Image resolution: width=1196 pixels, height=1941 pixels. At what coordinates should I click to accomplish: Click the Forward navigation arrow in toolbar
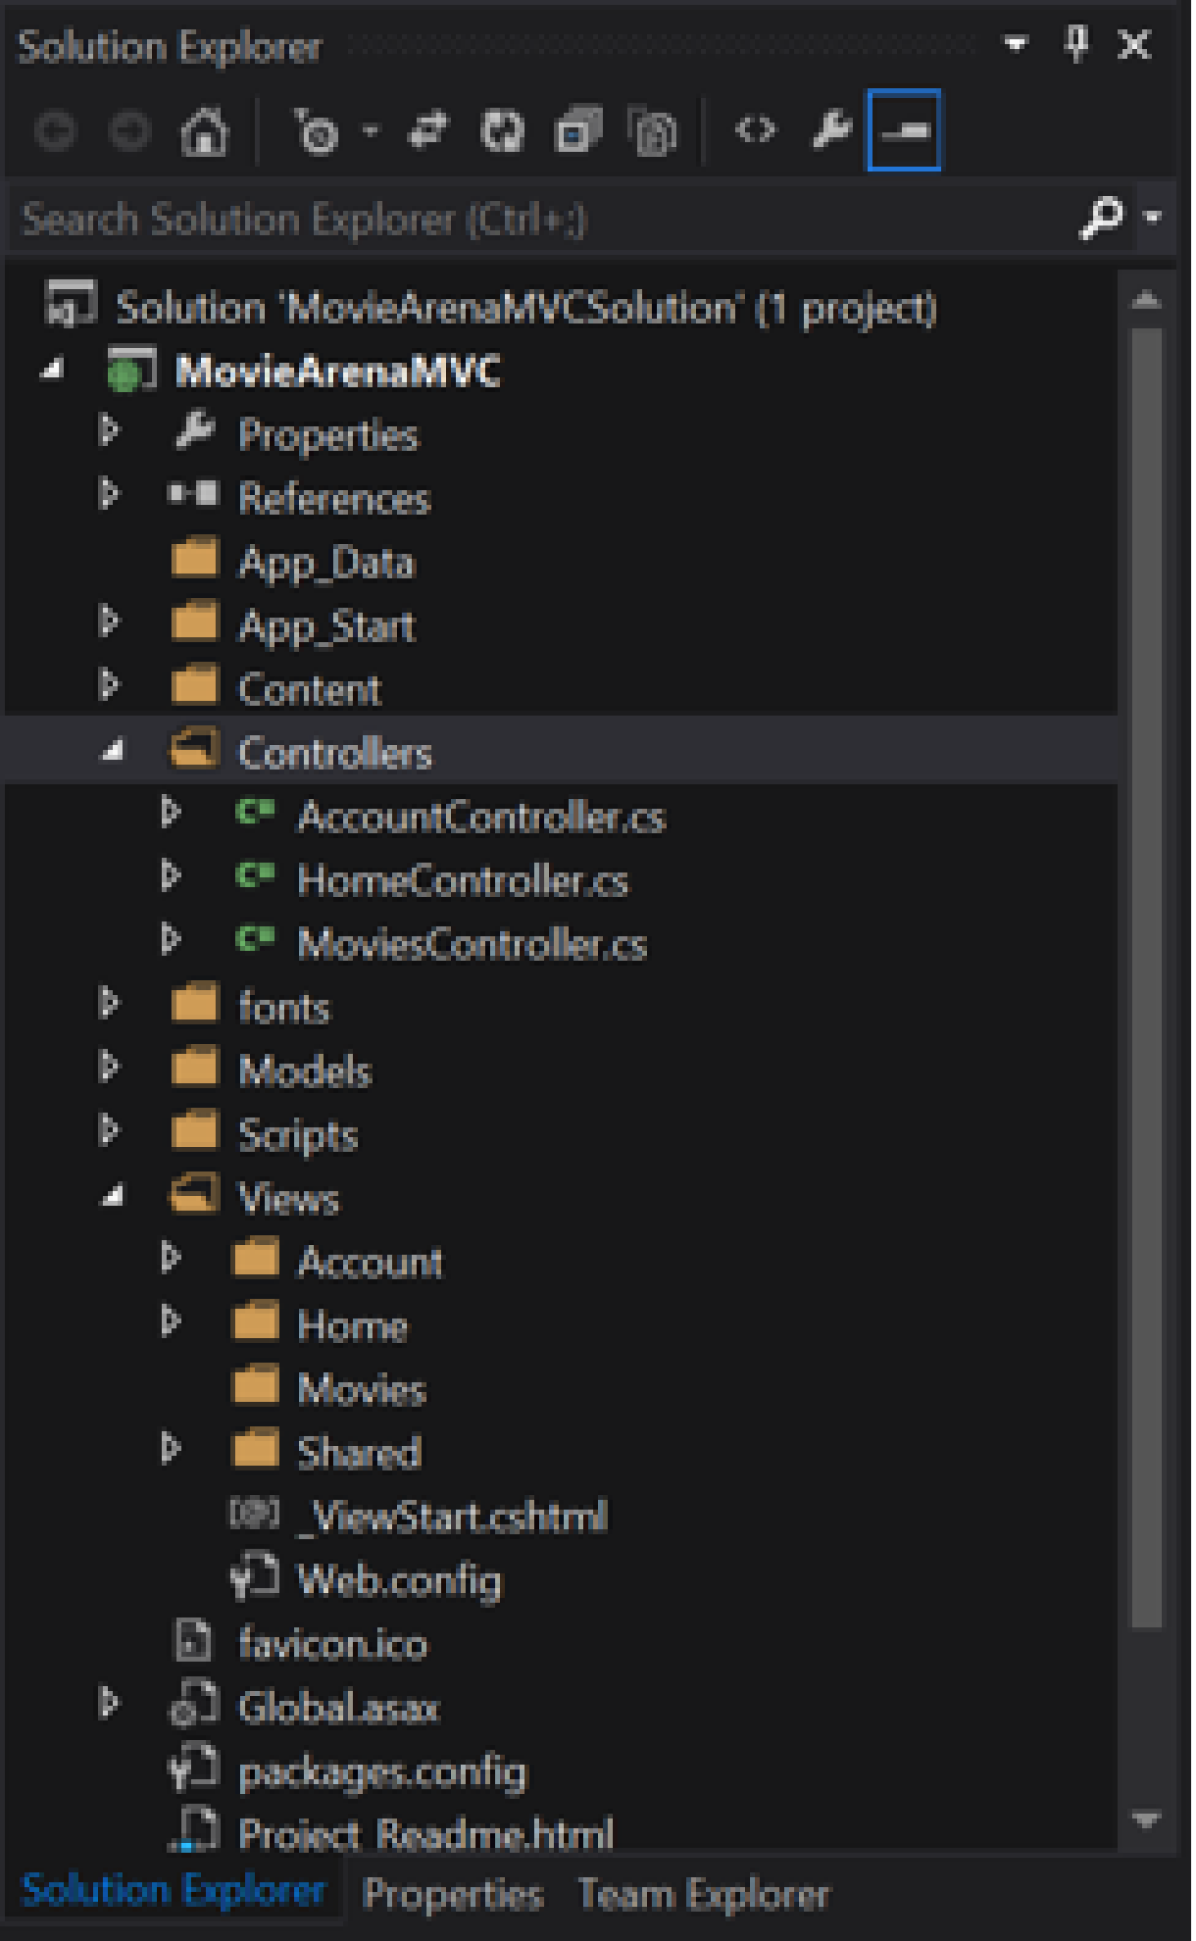coord(129,131)
